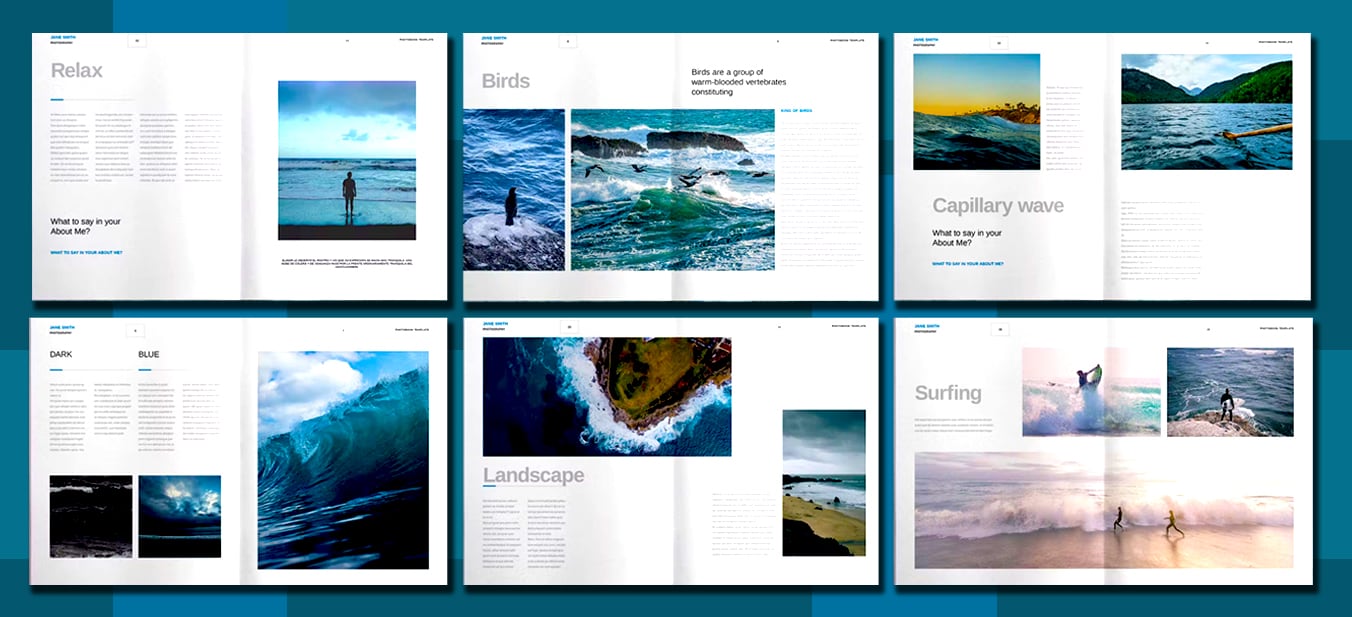This screenshot has width=1352, height=617.
Task: Select the Birds page heading
Action: (x=505, y=80)
